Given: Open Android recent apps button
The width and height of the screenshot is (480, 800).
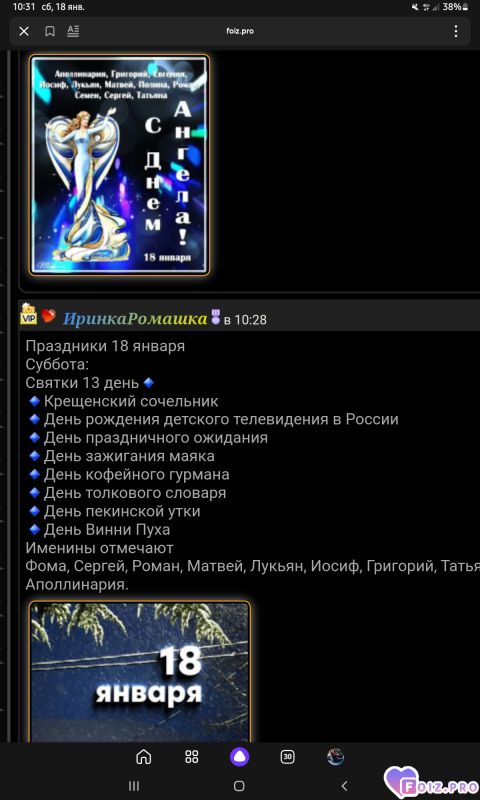Looking at the screenshot, I should (134, 786).
